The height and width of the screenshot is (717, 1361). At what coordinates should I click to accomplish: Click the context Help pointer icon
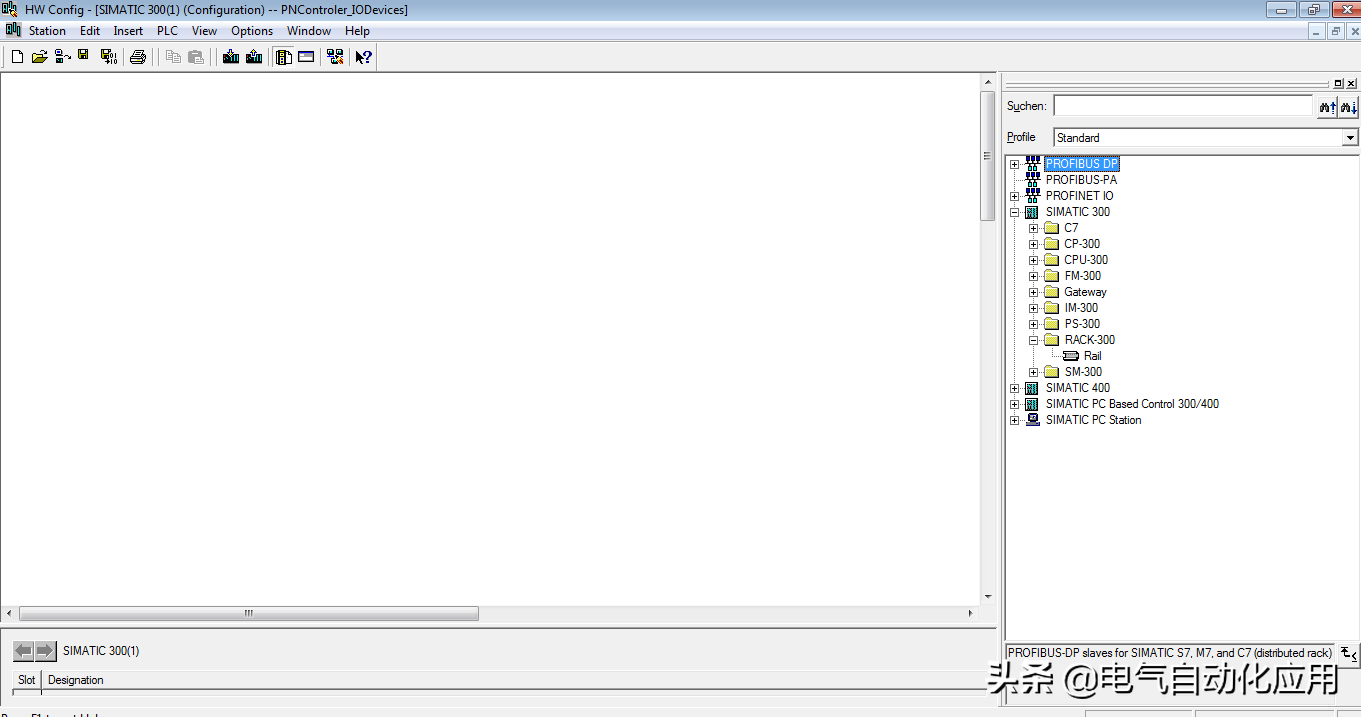[x=364, y=57]
